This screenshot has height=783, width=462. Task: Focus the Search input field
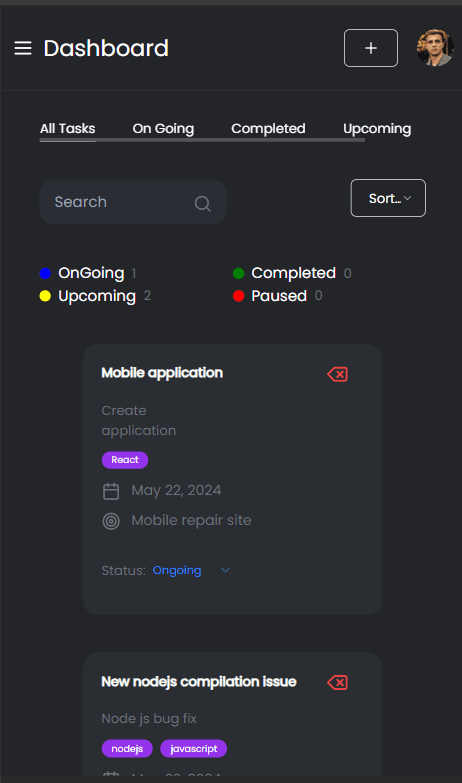(133, 202)
